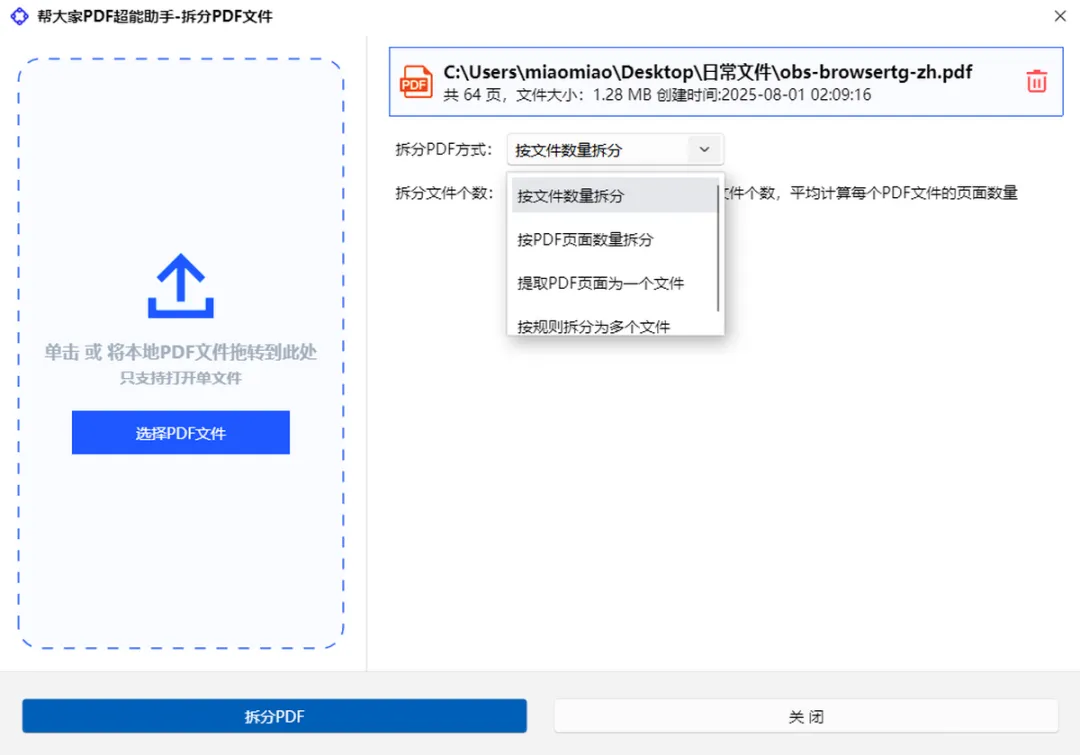Select 按文件数量拆分 option in list
This screenshot has width=1080, height=755.
(x=614, y=196)
